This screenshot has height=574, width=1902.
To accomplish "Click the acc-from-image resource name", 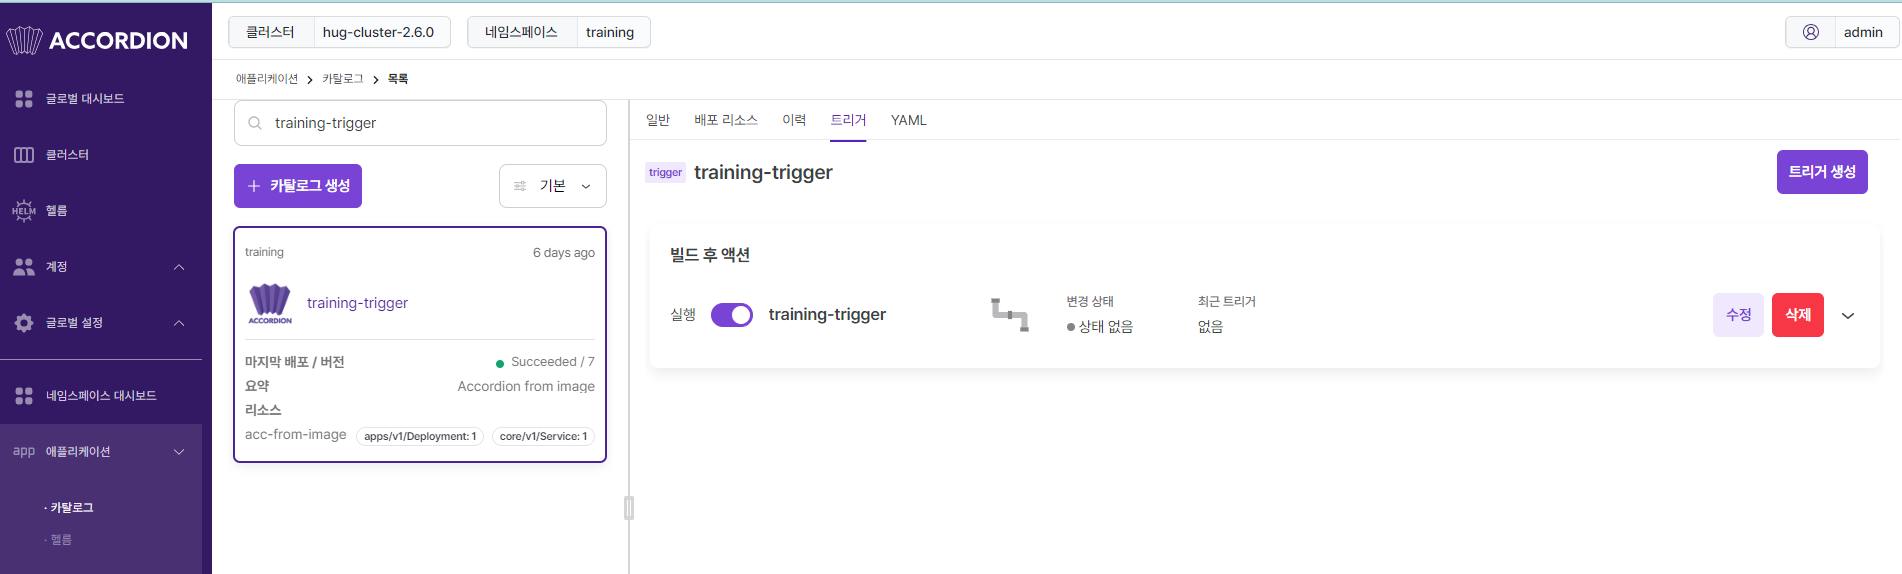I will [296, 435].
